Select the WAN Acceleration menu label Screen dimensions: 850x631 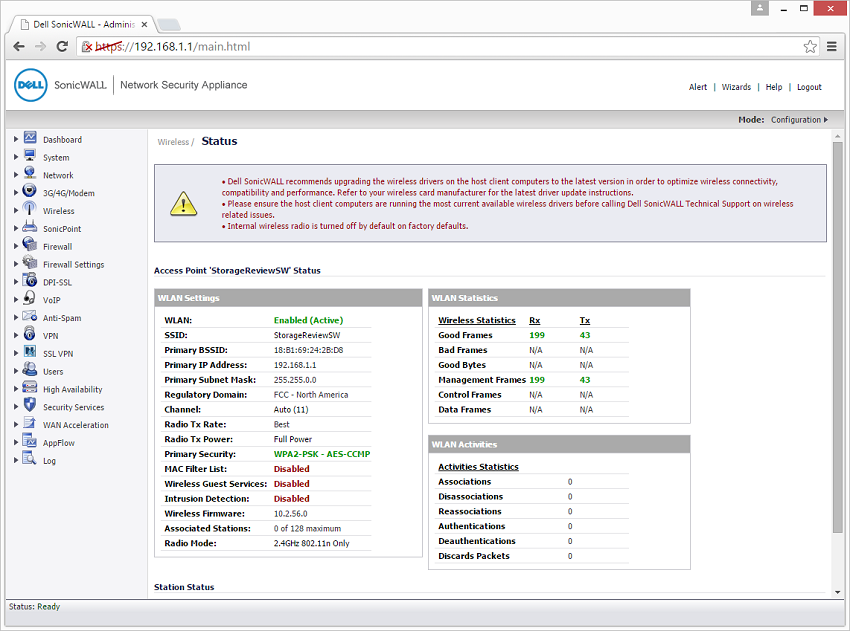[x=76, y=425]
